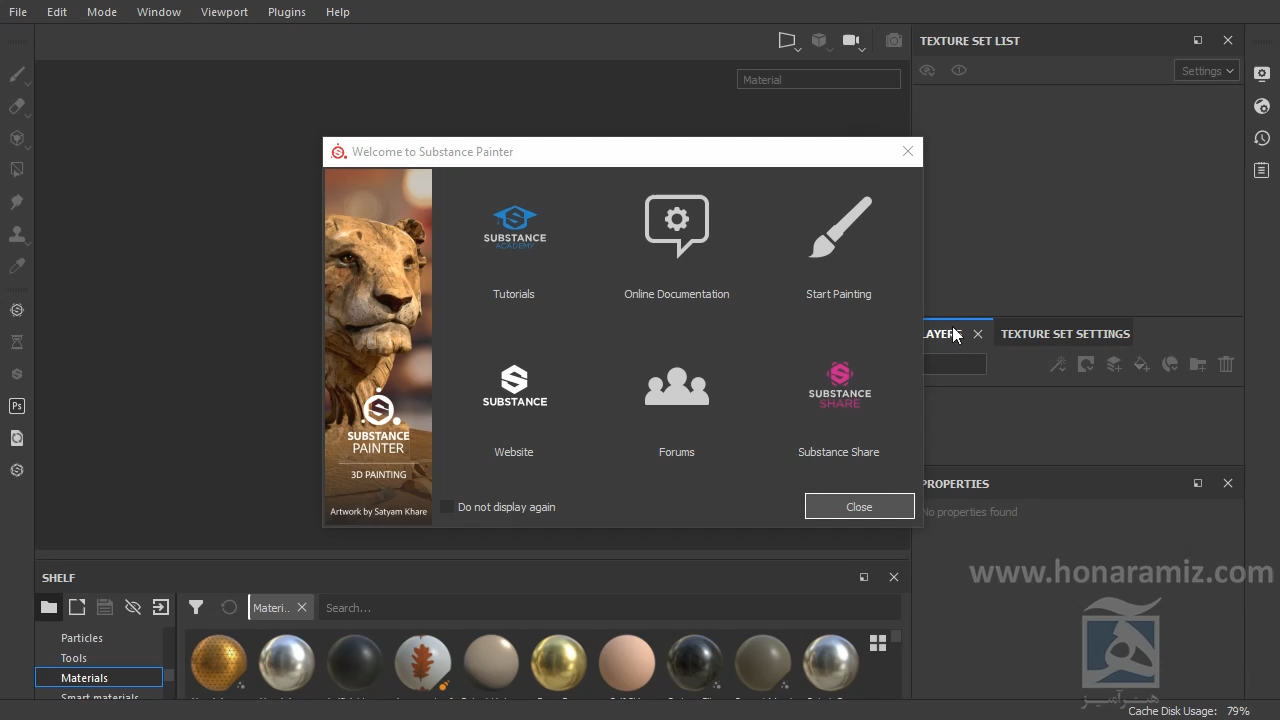The height and width of the screenshot is (720, 1280).
Task: Select Particles in Shelf category list
Action: (x=82, y=638)
